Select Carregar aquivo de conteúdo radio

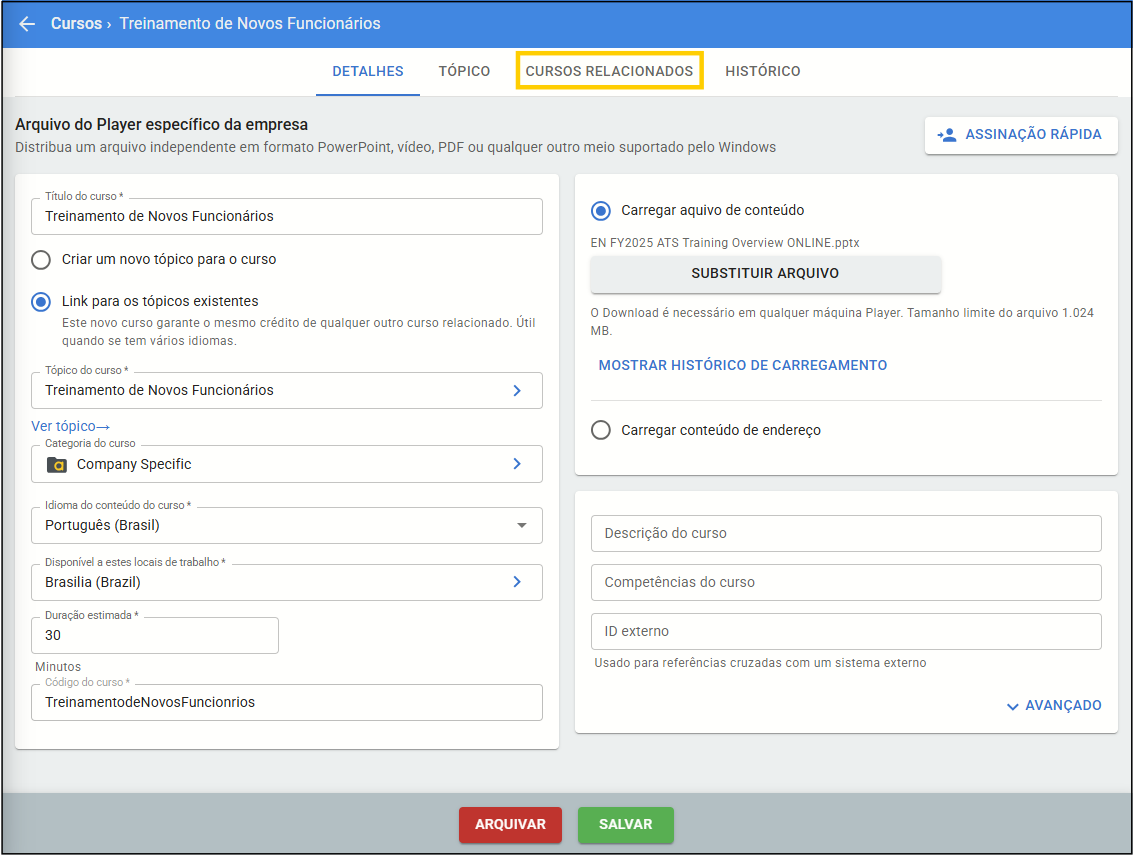tap(601, 211)
